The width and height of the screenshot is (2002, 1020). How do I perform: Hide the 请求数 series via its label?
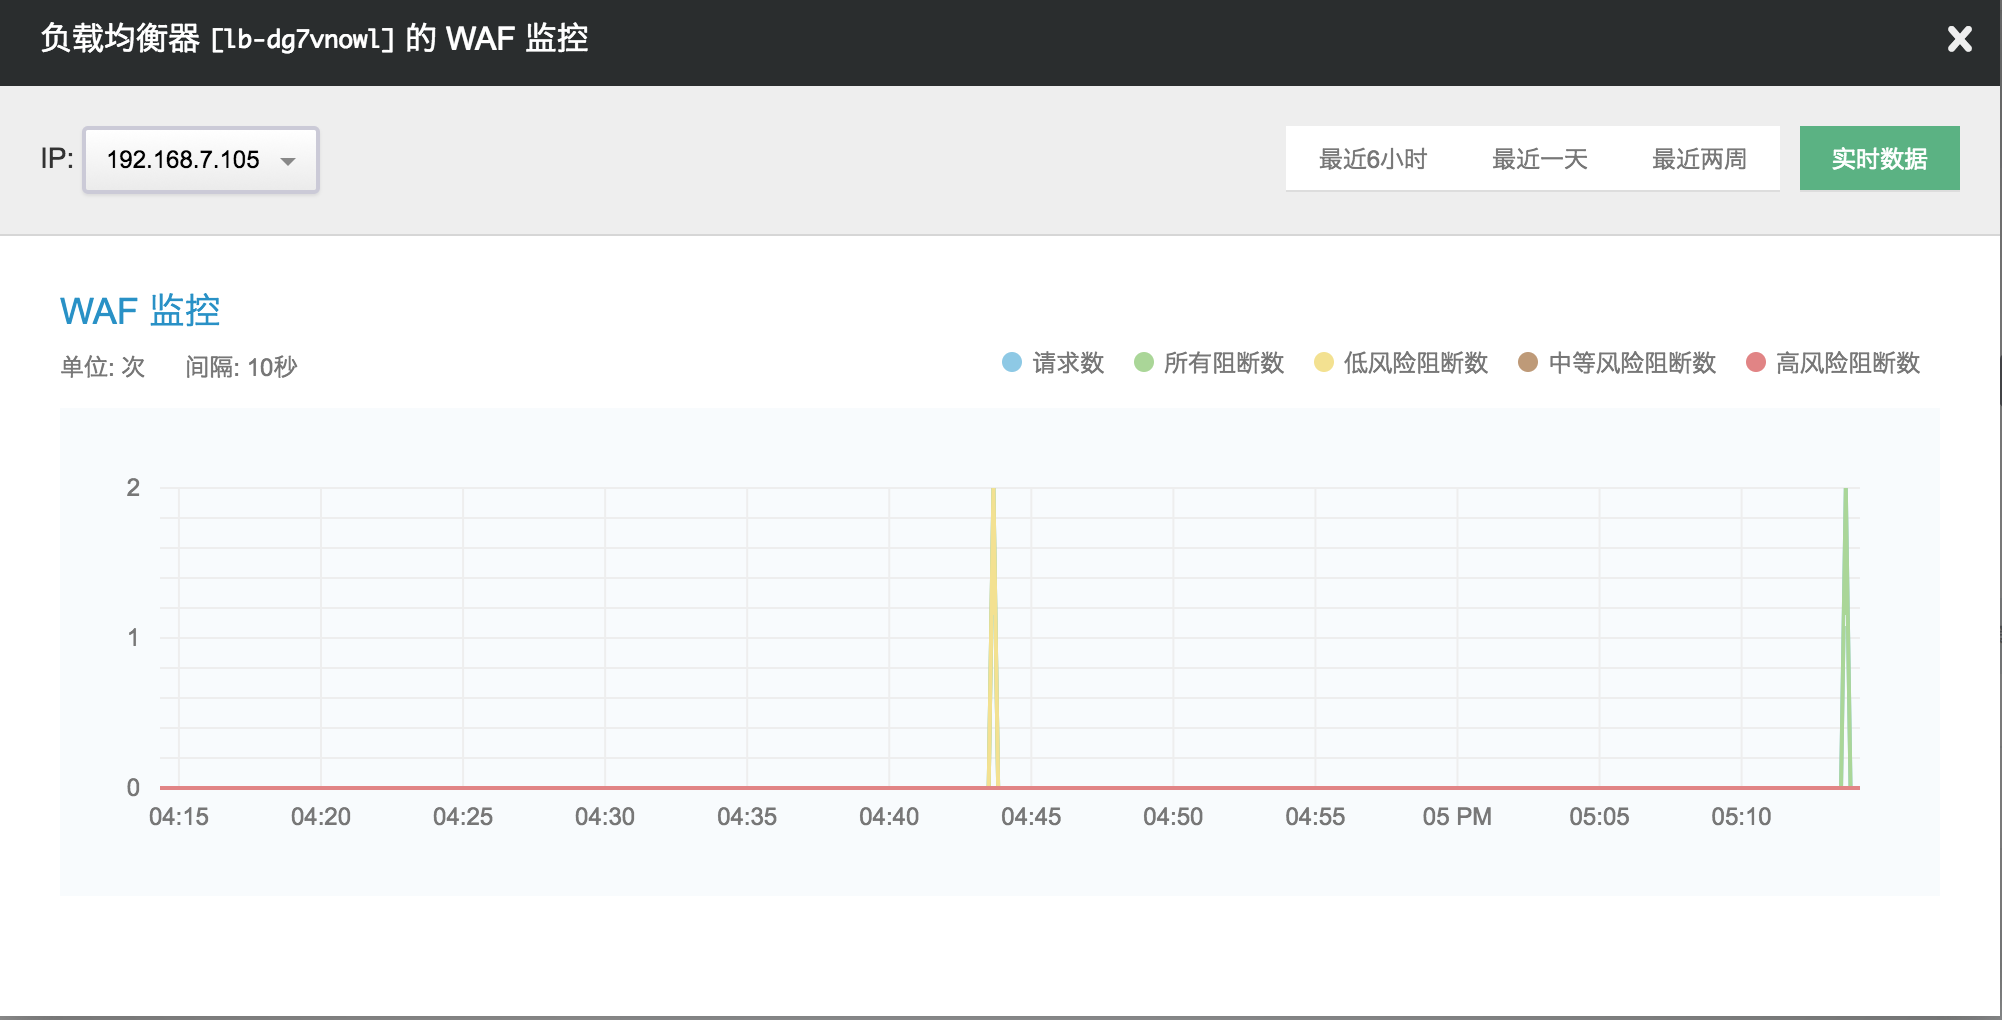1068,363
